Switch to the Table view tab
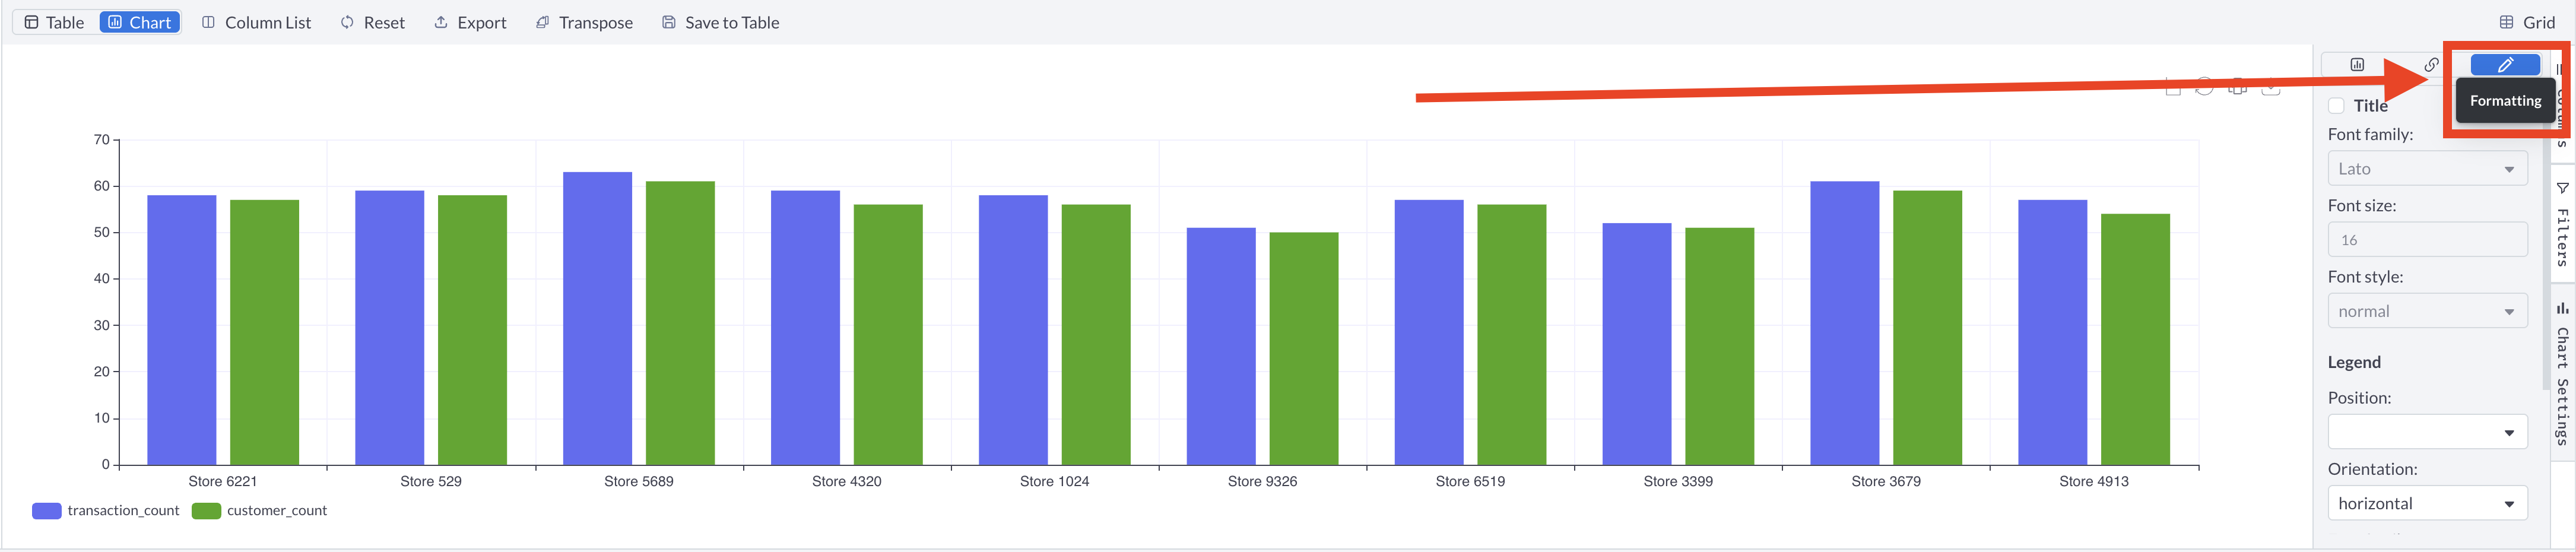The image size is (2576, 552). (55, 22)
